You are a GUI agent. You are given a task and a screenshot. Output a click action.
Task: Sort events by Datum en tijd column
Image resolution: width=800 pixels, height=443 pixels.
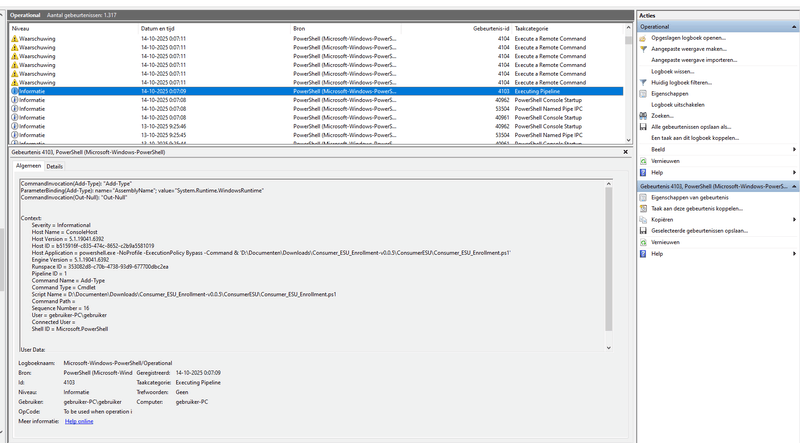click(x=215, y=29)
